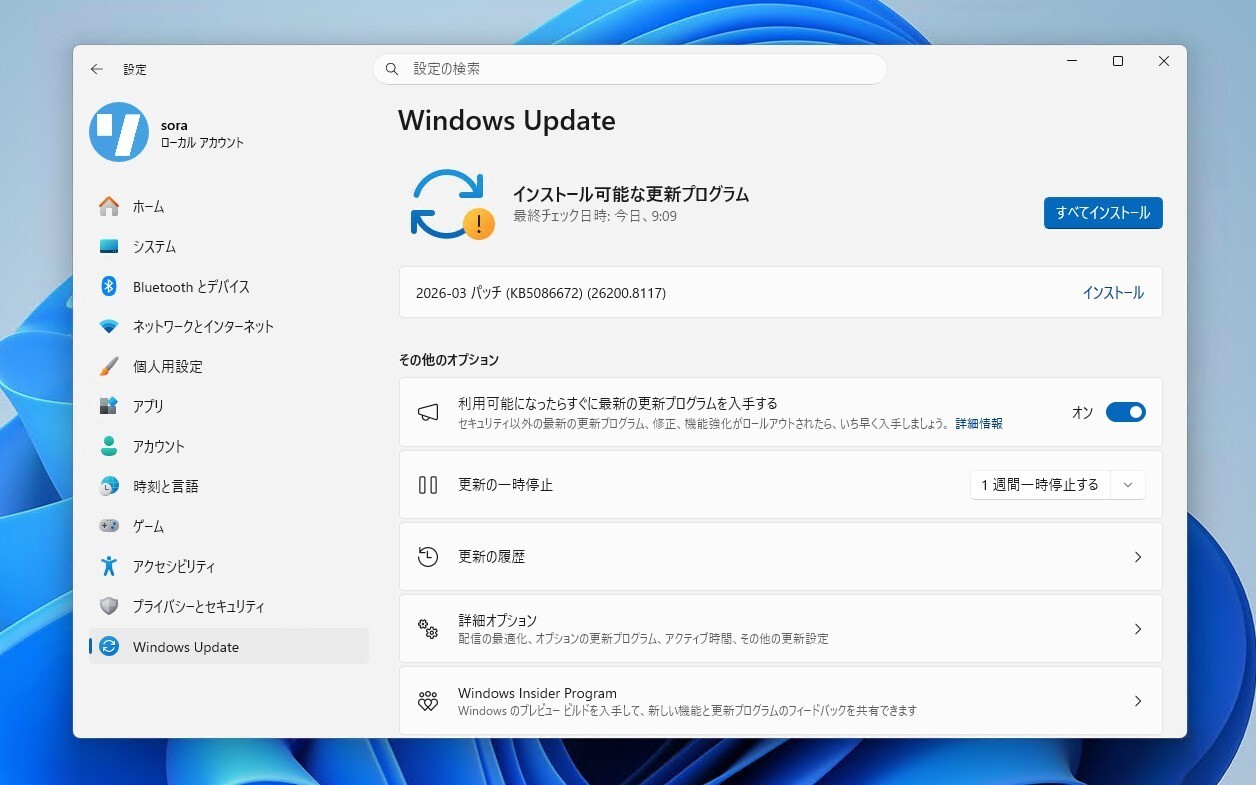Click the sora ローカル アカウント name

(x=202, y=134)
